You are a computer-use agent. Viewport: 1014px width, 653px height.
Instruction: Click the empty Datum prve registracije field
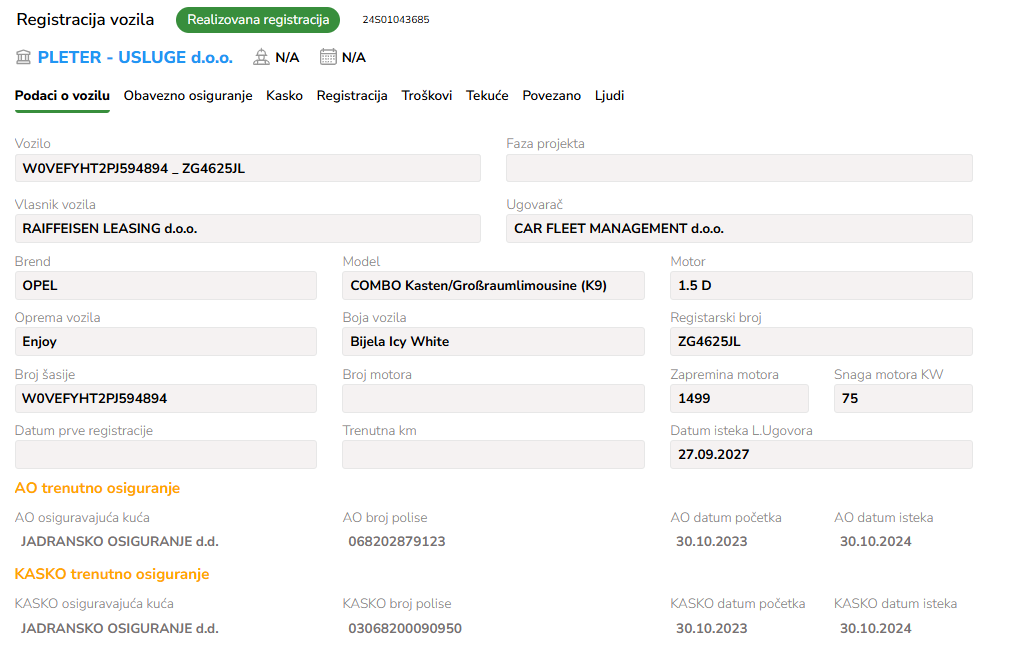166,455
